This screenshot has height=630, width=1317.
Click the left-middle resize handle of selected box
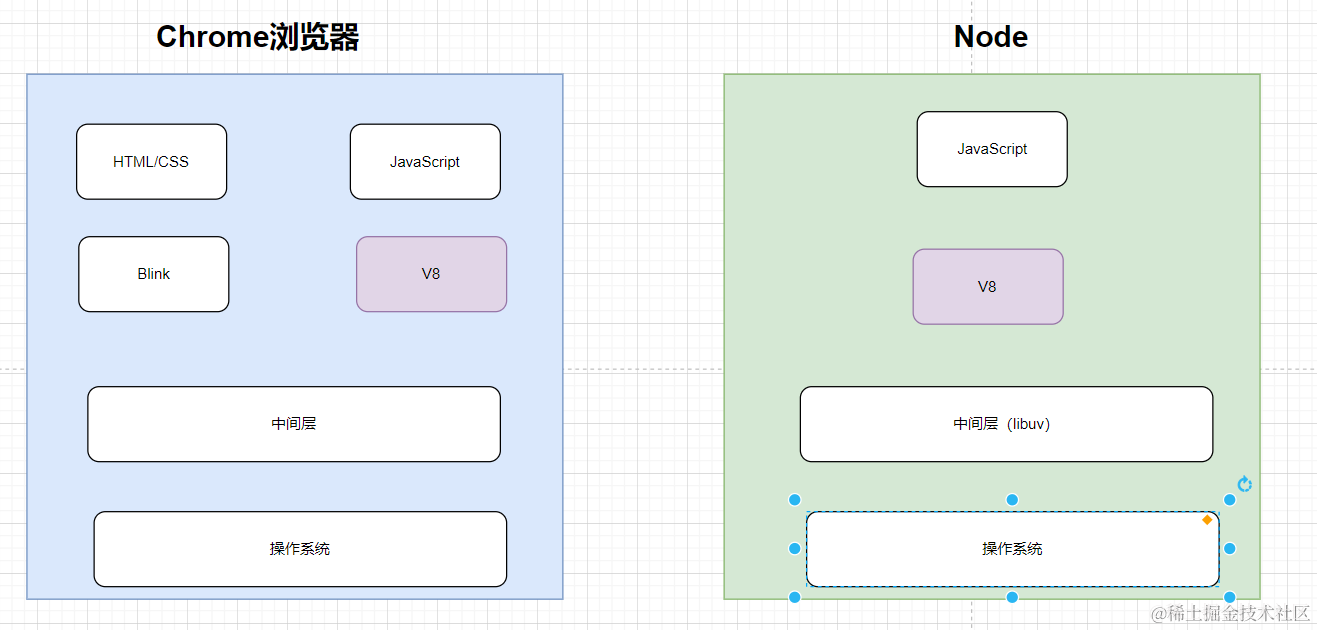pyautogui.click(x=795, y=548)
